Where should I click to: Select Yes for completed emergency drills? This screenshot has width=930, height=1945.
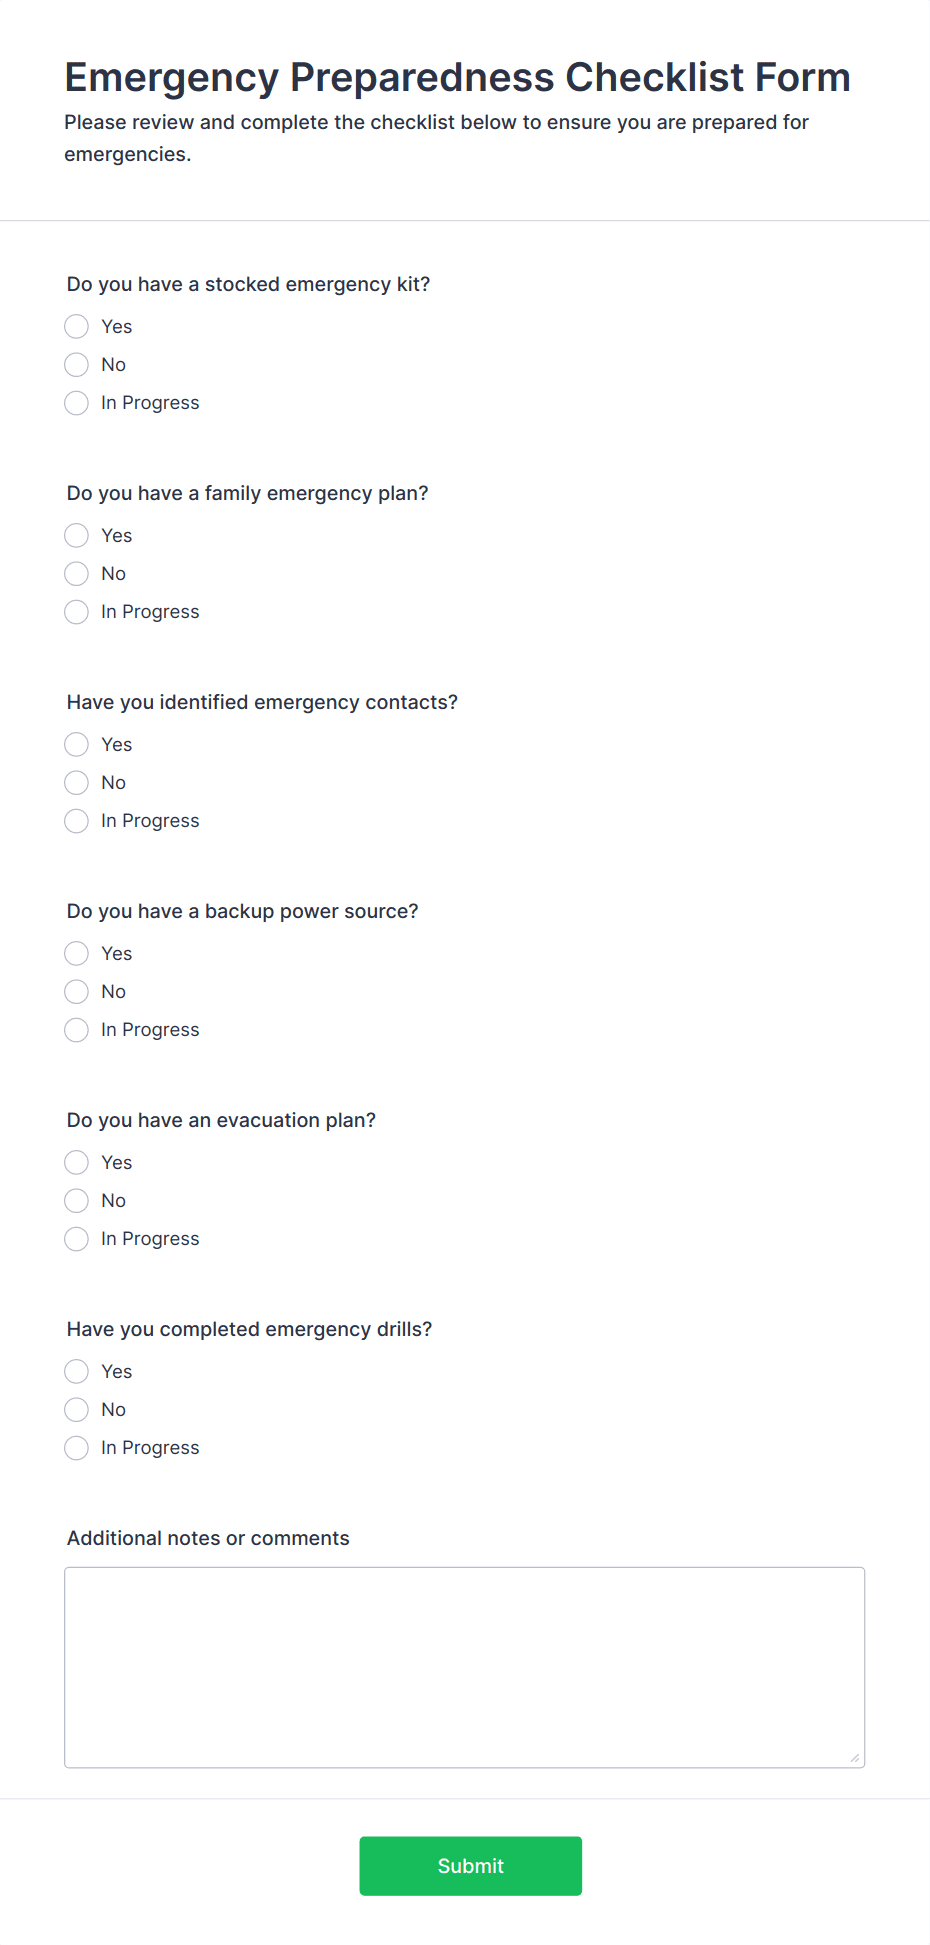76,1371
